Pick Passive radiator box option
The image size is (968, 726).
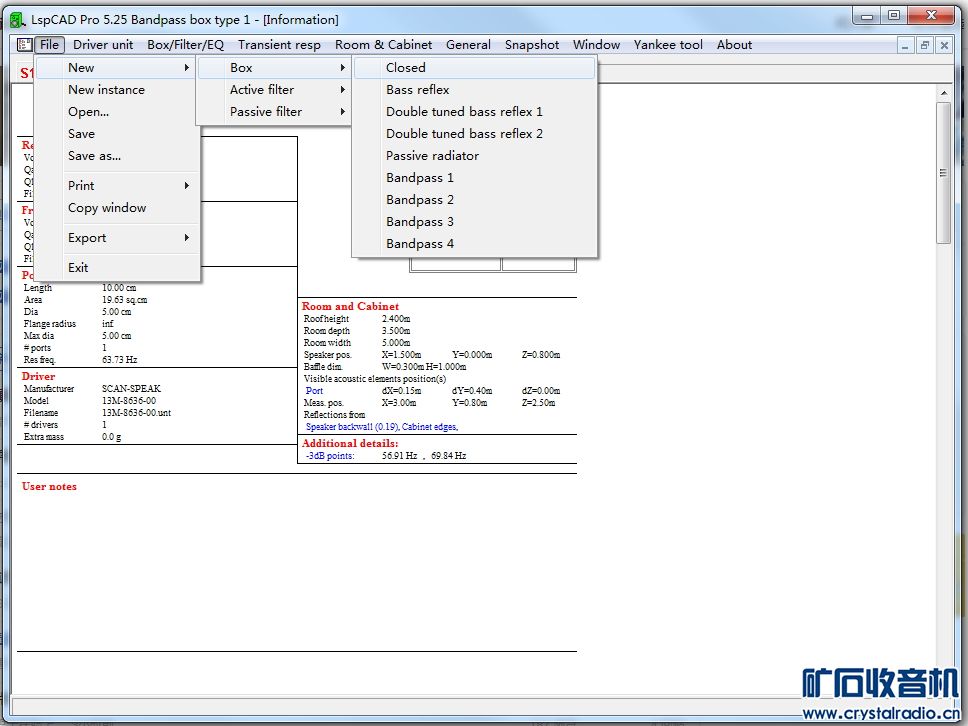[x=432, y=156]
